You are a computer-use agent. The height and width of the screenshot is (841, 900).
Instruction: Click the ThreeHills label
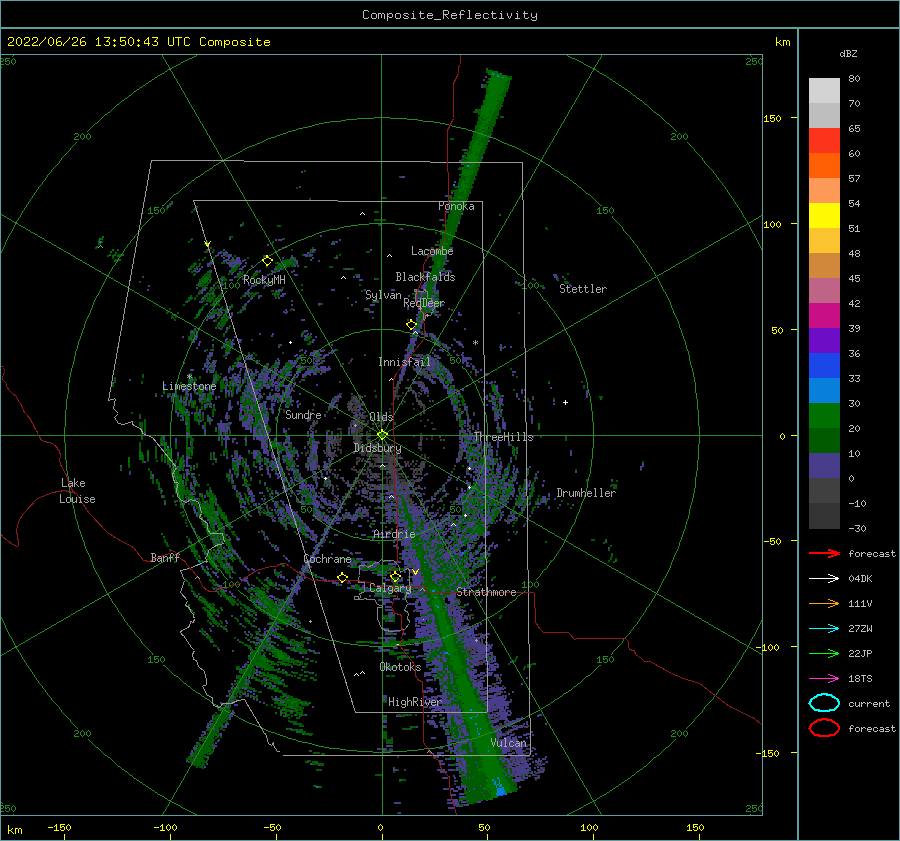[503, 437]
